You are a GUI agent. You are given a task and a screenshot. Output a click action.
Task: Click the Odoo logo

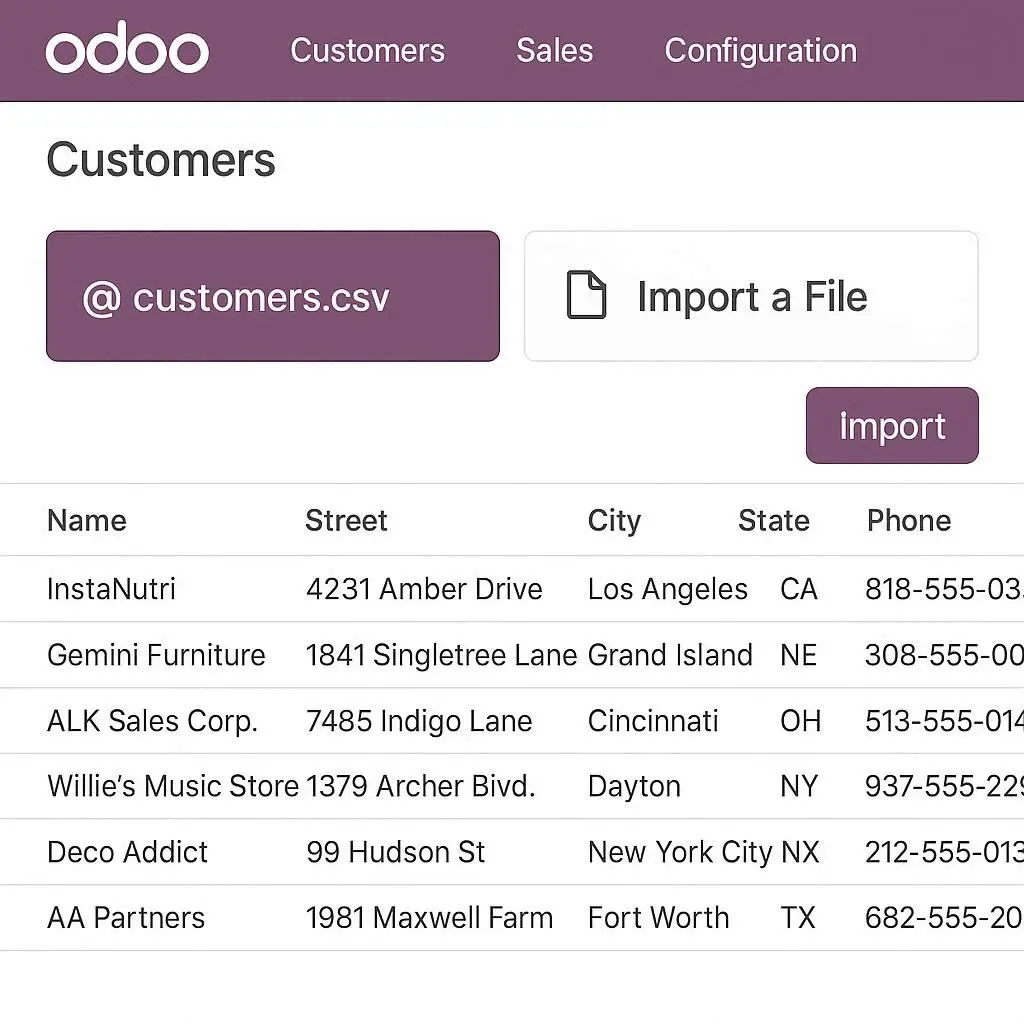click(x=127, y=50)
